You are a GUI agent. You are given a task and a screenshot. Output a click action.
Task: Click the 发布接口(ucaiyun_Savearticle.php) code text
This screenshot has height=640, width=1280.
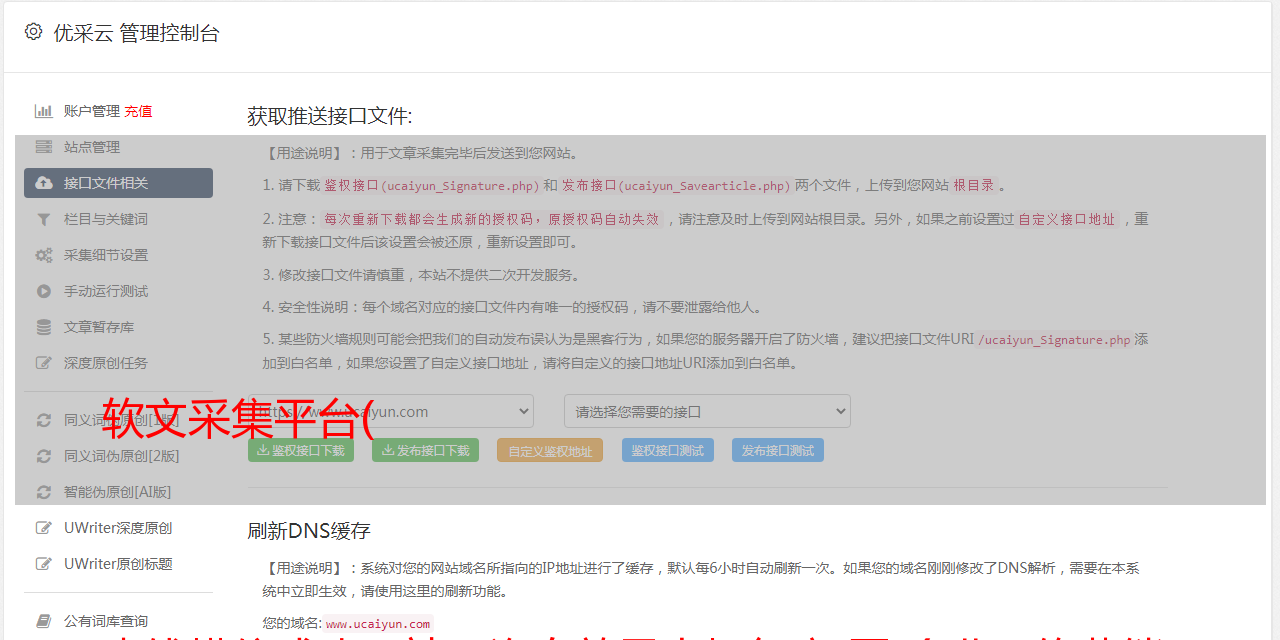[x=676, y=185]
